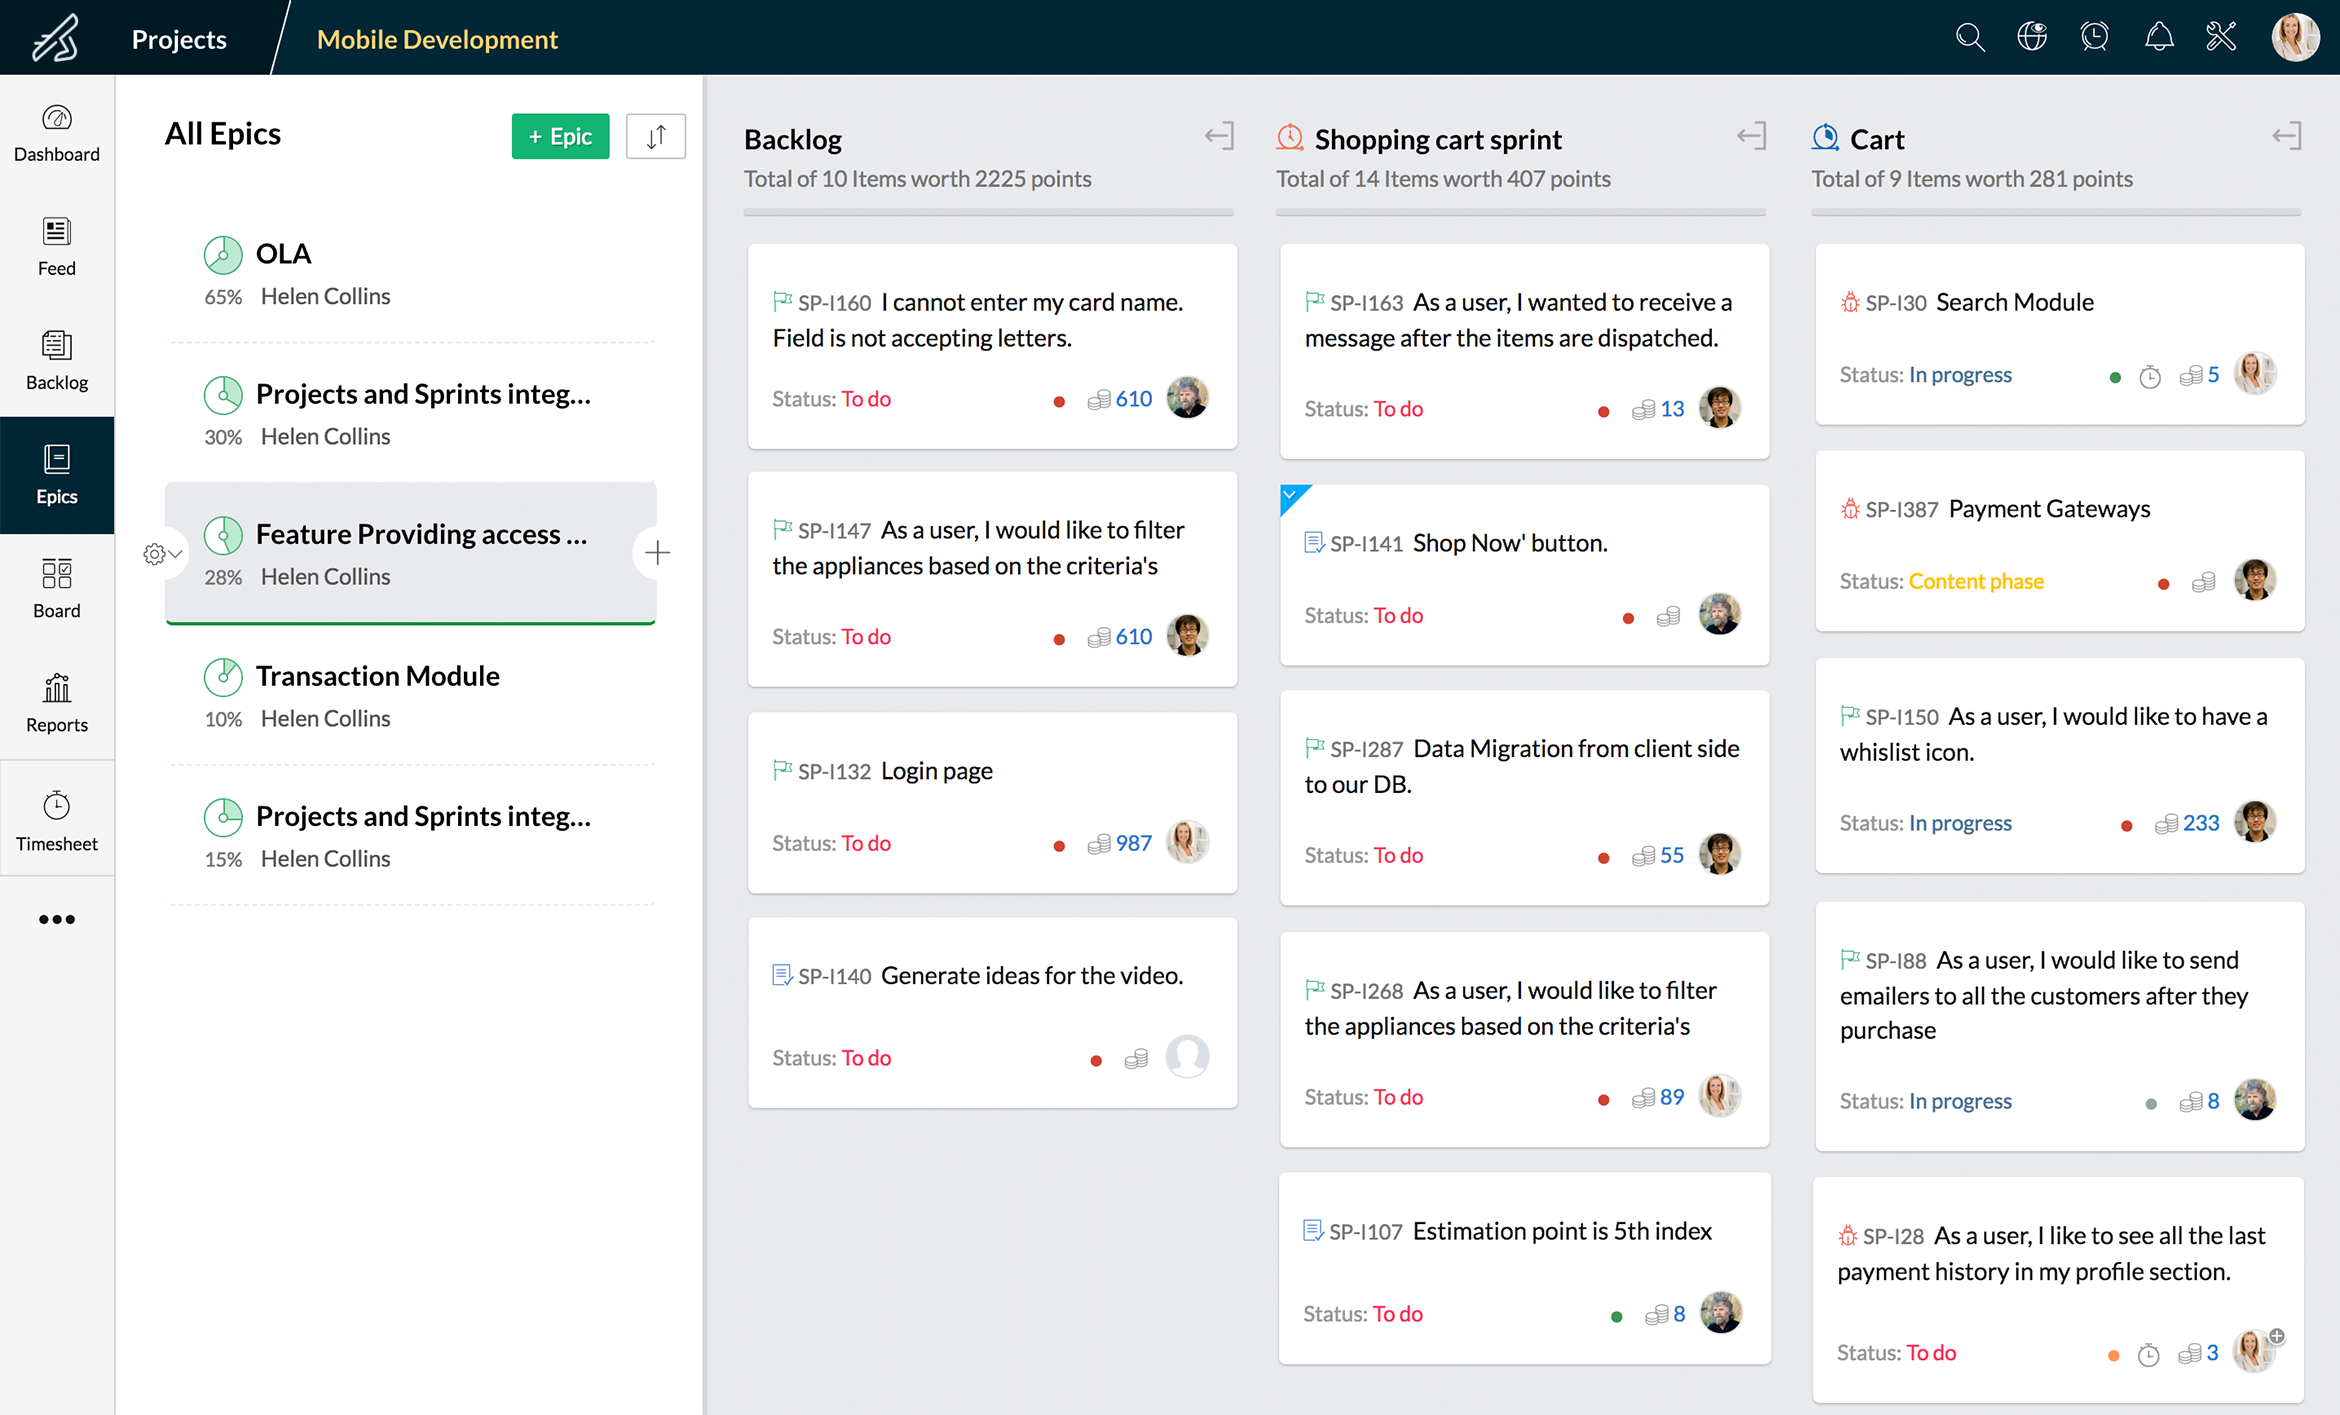Viewport: 2340px width, 1415px height.
Task: Click the timer clock icon in header
Action: point(2094,38)
